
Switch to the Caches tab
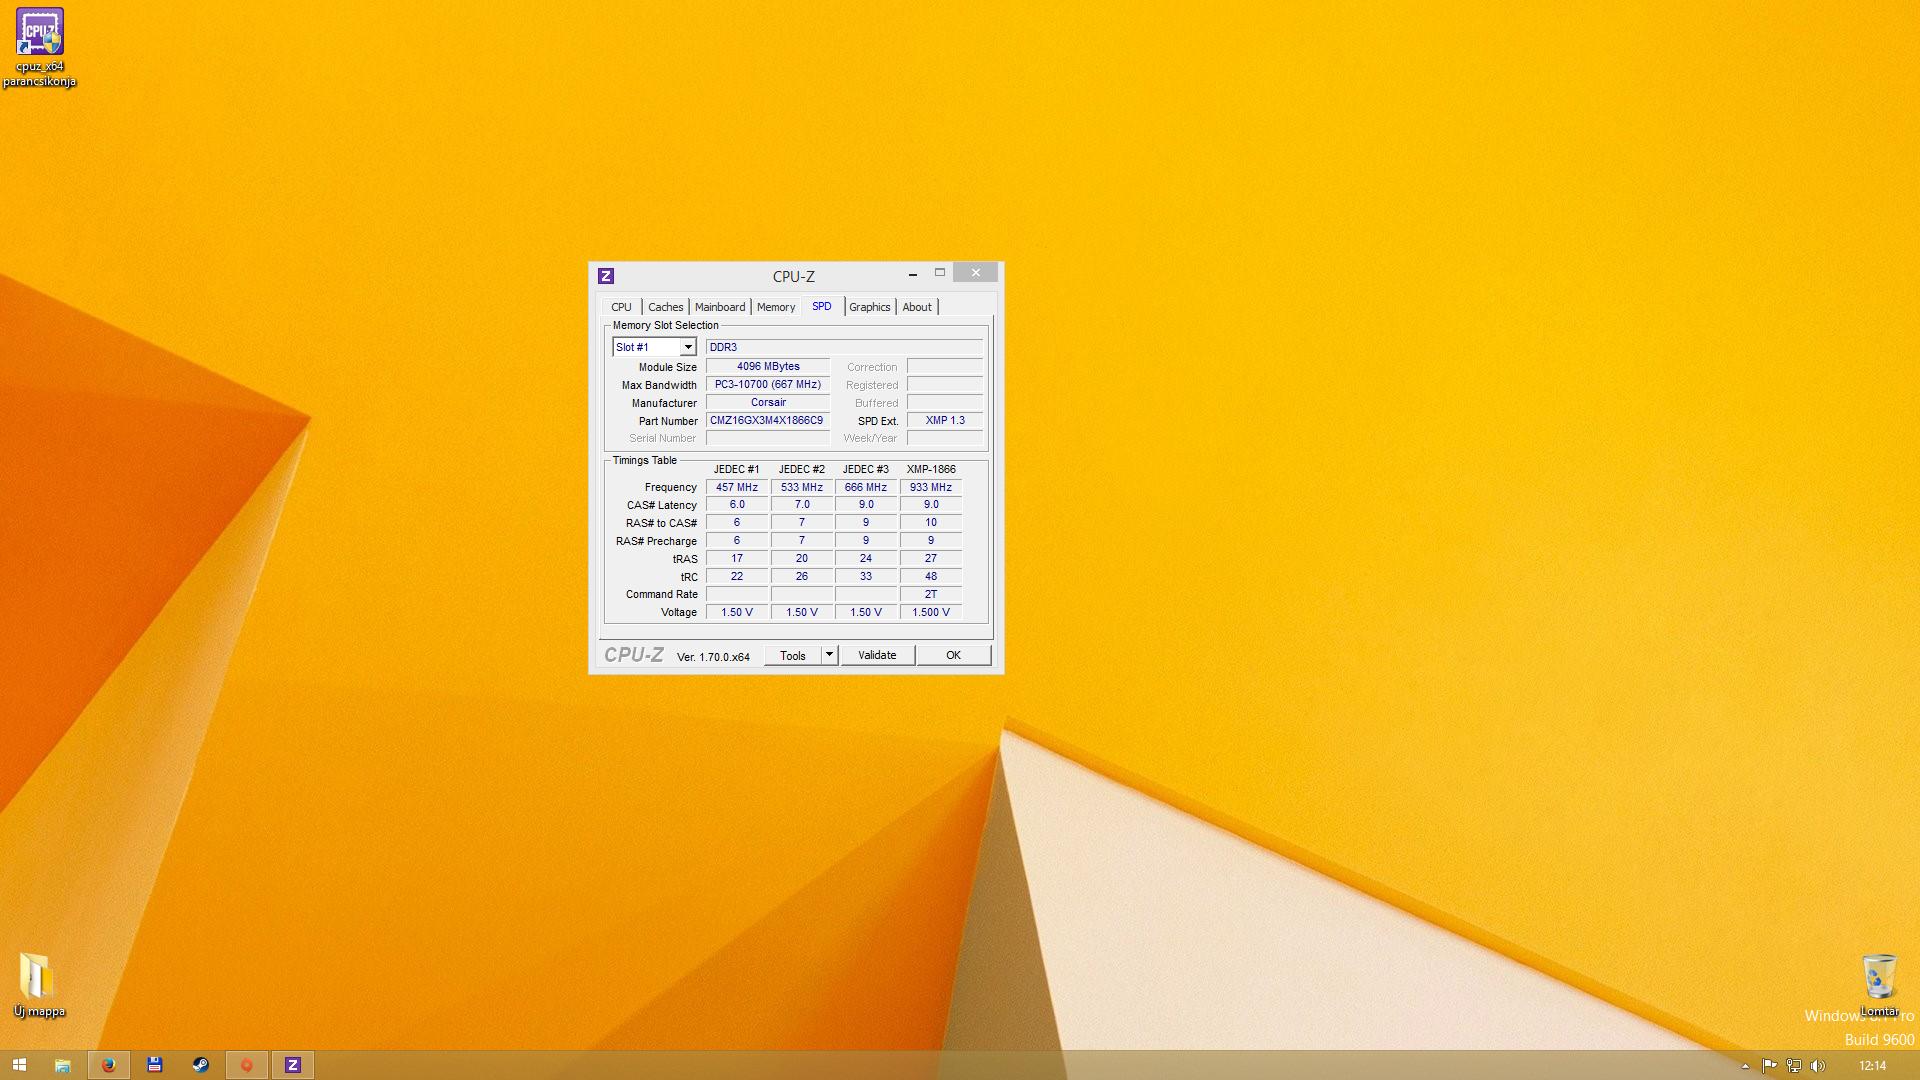(x=666, y=307)
